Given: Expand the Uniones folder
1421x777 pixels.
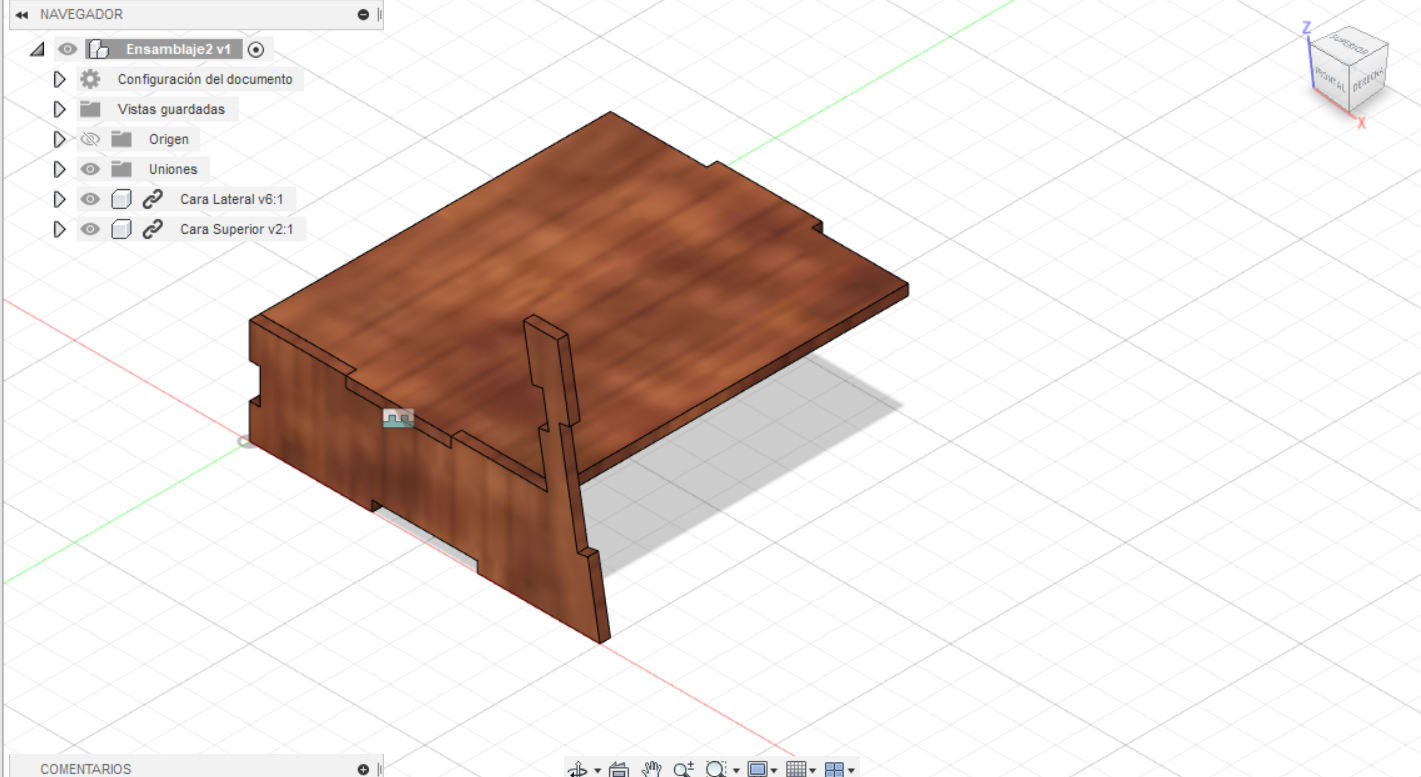Looking at the screenshot, I should (59, 169).
